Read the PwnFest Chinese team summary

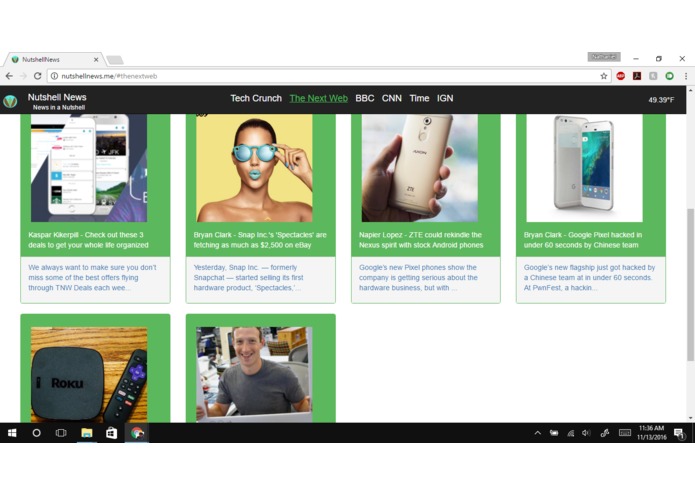pos(589,278)
